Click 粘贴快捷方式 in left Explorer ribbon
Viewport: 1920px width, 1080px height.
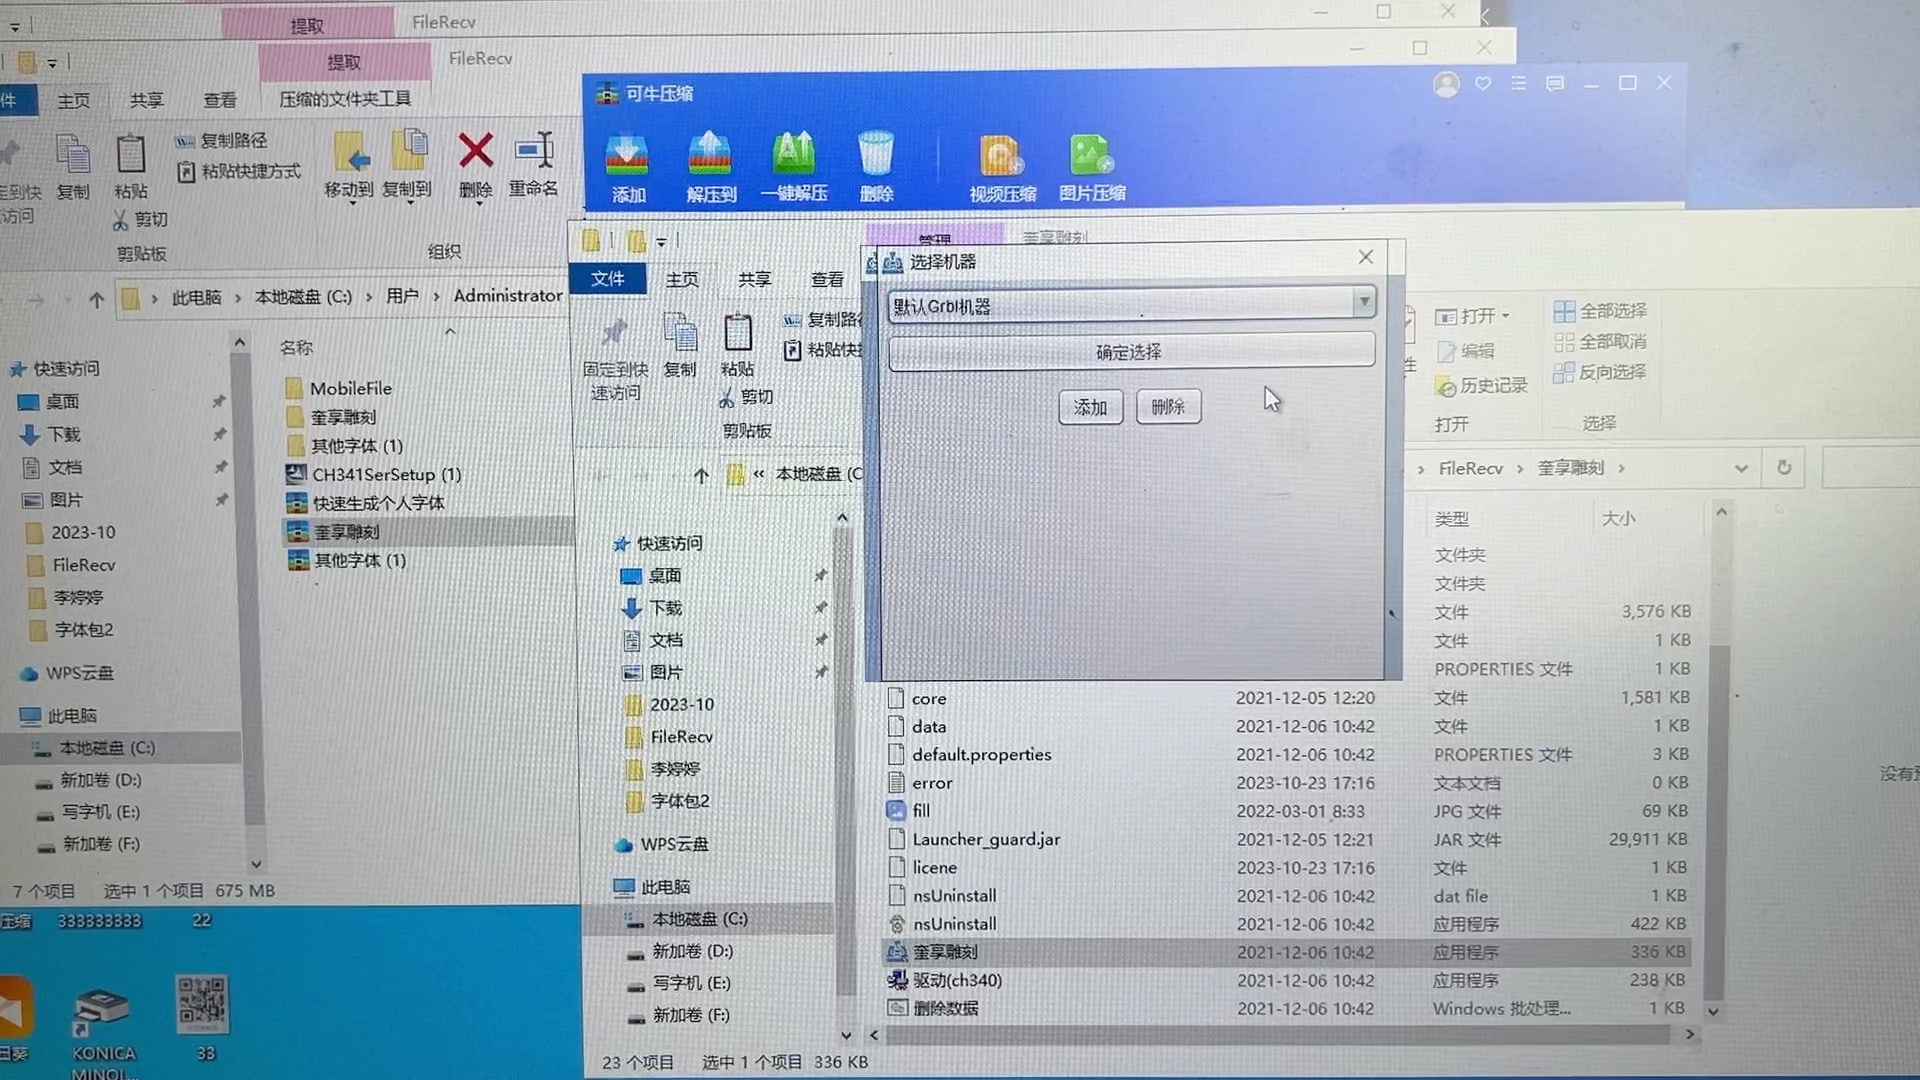[x=239, y=171]
